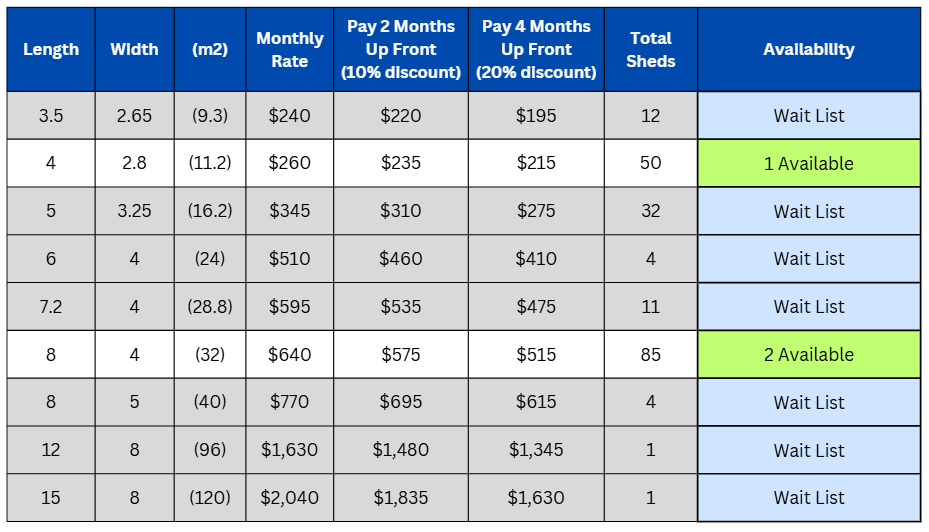Select the 7.2 length cell

(51, 307)
